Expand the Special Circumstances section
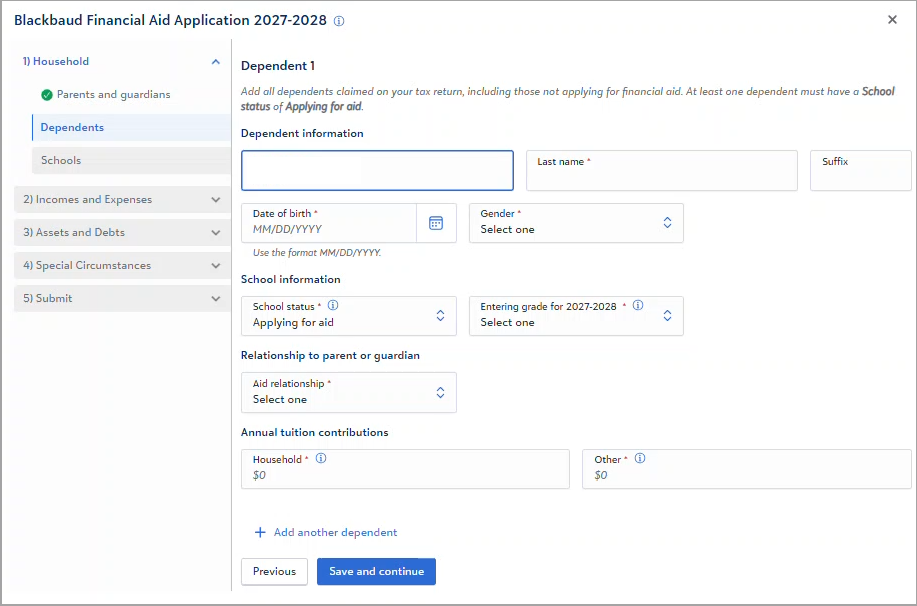Image resolution: width=917 pixels, height=606 pixels. coord(122,265)
